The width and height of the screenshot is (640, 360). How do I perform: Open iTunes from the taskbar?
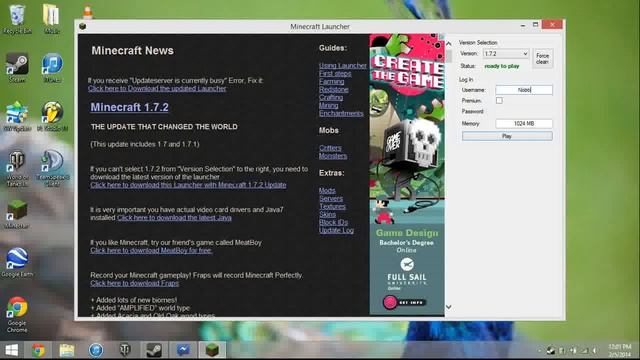[x=96, y=350]
